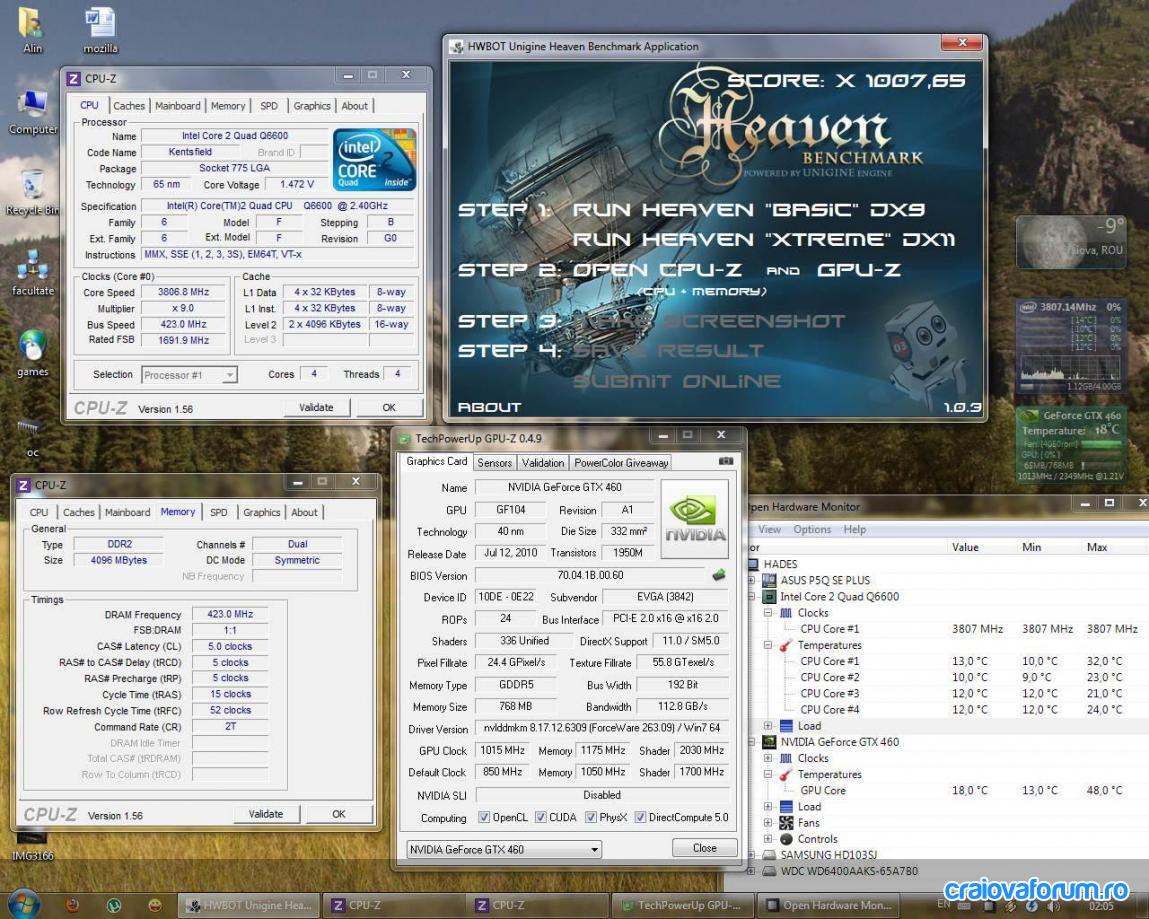The image size is (1149, 919).
Task: Click the weather gadget showing -9°
Action: coord(1071,241)
